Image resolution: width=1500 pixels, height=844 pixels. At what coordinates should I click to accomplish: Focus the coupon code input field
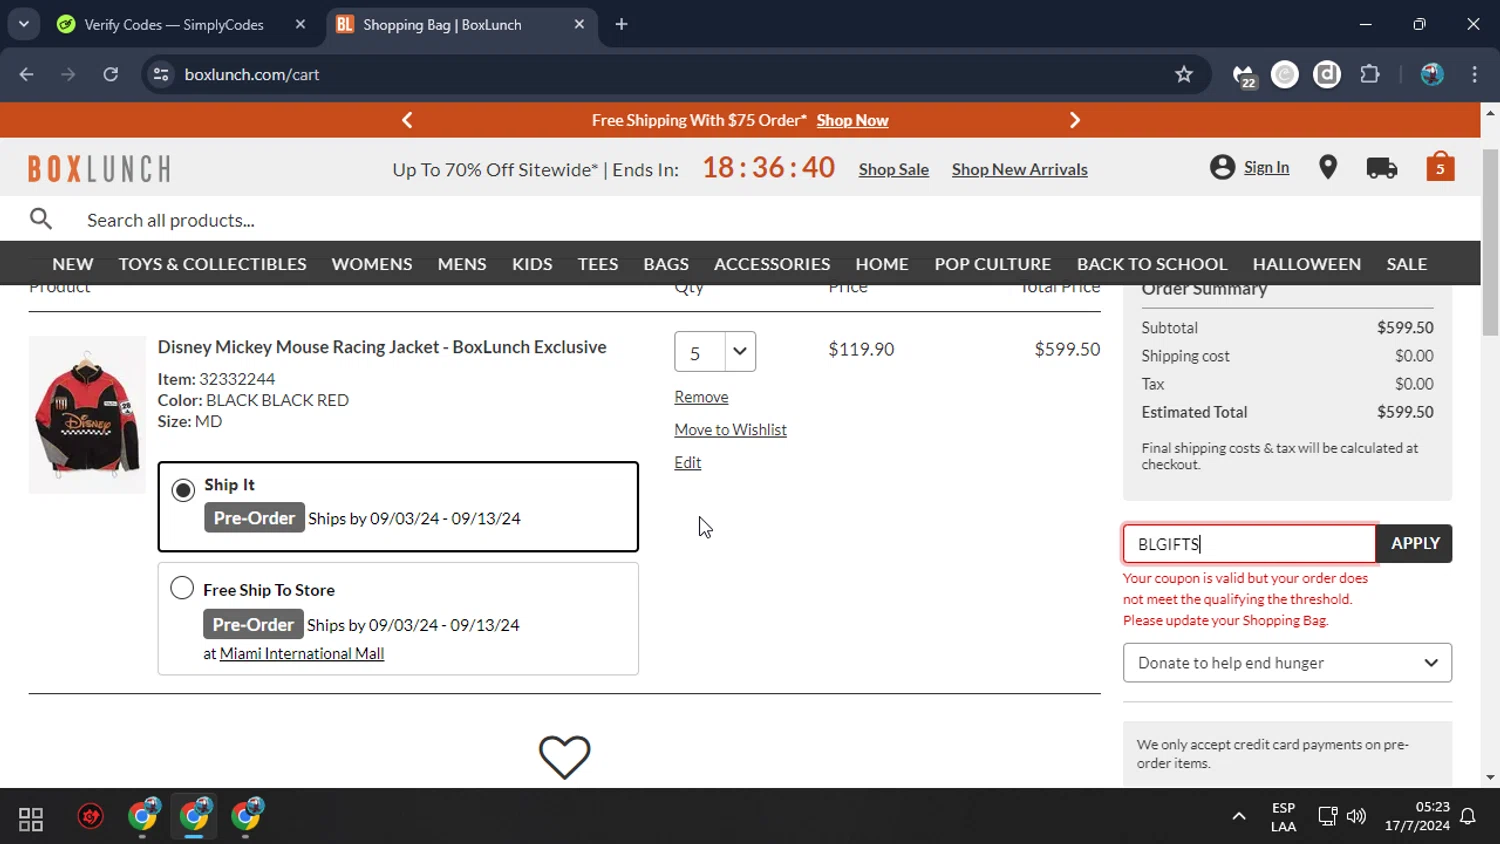coord(1249,544)
